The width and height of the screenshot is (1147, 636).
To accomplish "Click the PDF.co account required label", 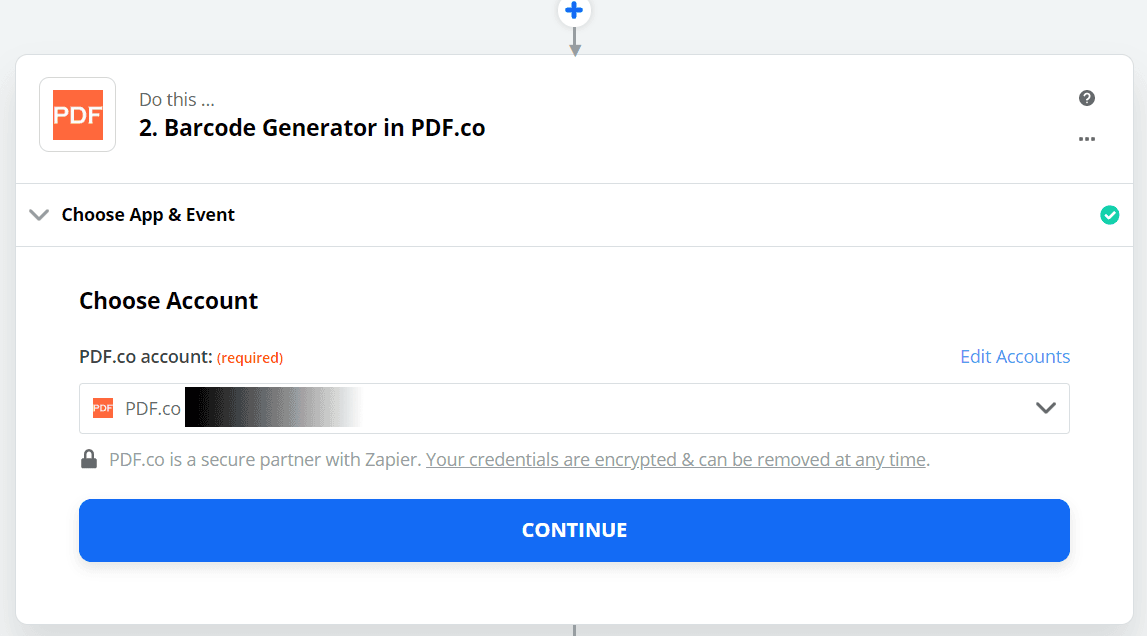I will coord(181,357).
